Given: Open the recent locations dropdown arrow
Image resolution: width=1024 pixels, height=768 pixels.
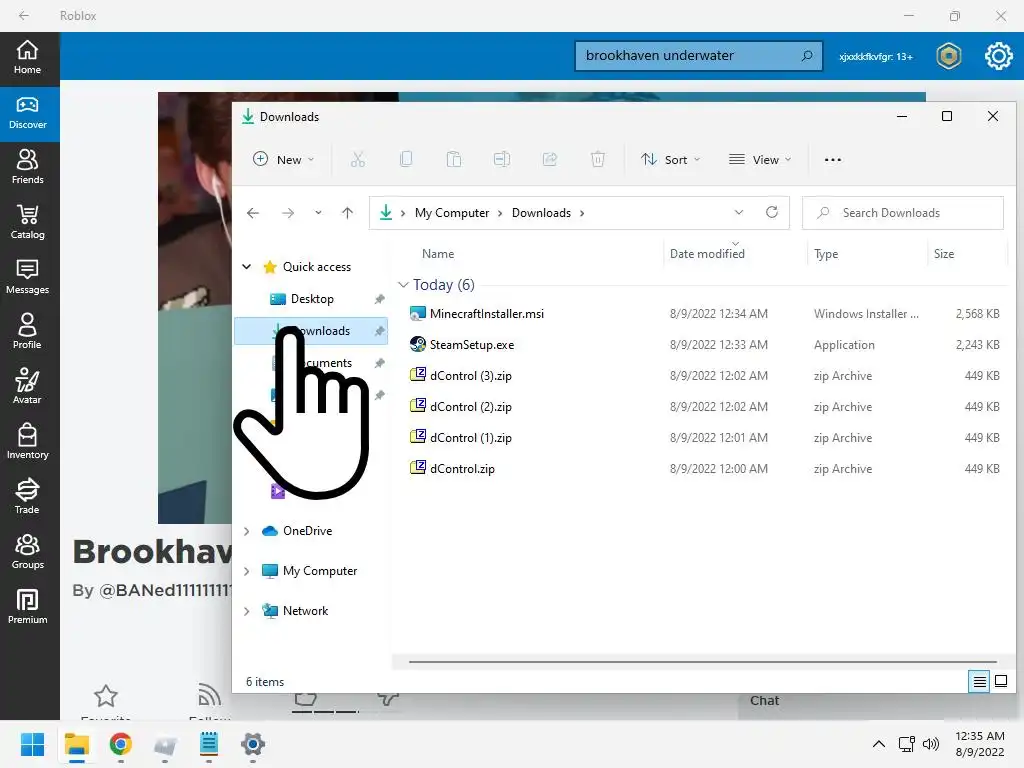Looking at the screenshot, I should click(x=318, y=212).
